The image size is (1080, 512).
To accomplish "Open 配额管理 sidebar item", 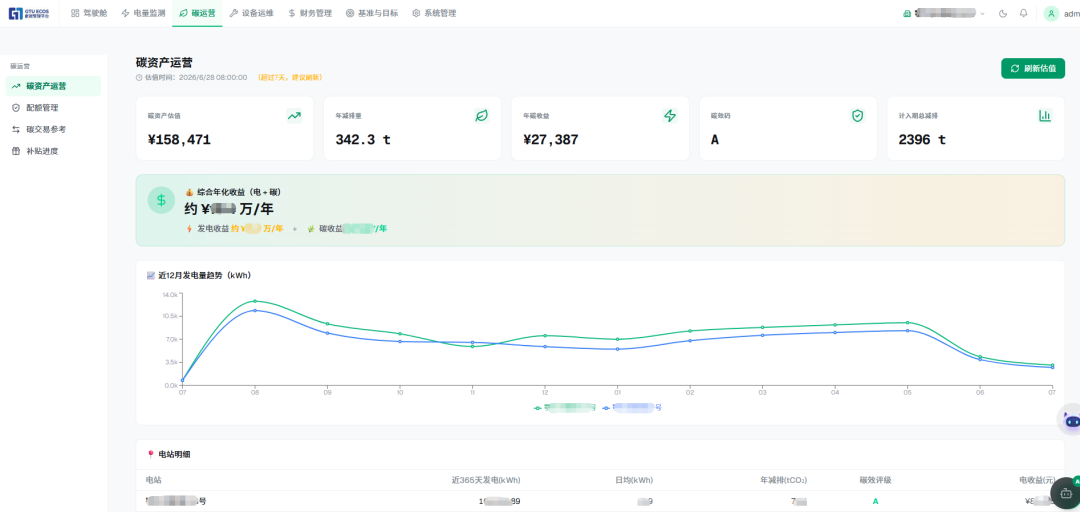I will click(x=53, y=107).
